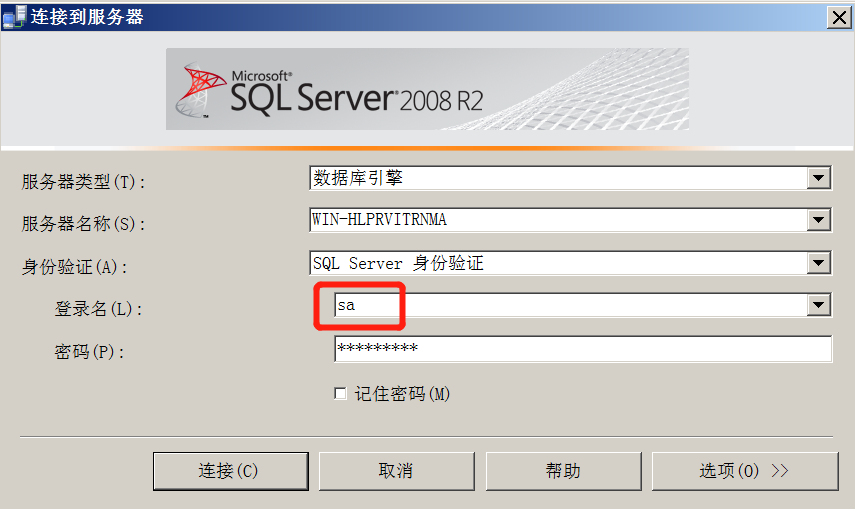Cancel the dialog with 取消
Image resolution: width=855 pixels, height=509 pixels.
click(x=396, y=471)
